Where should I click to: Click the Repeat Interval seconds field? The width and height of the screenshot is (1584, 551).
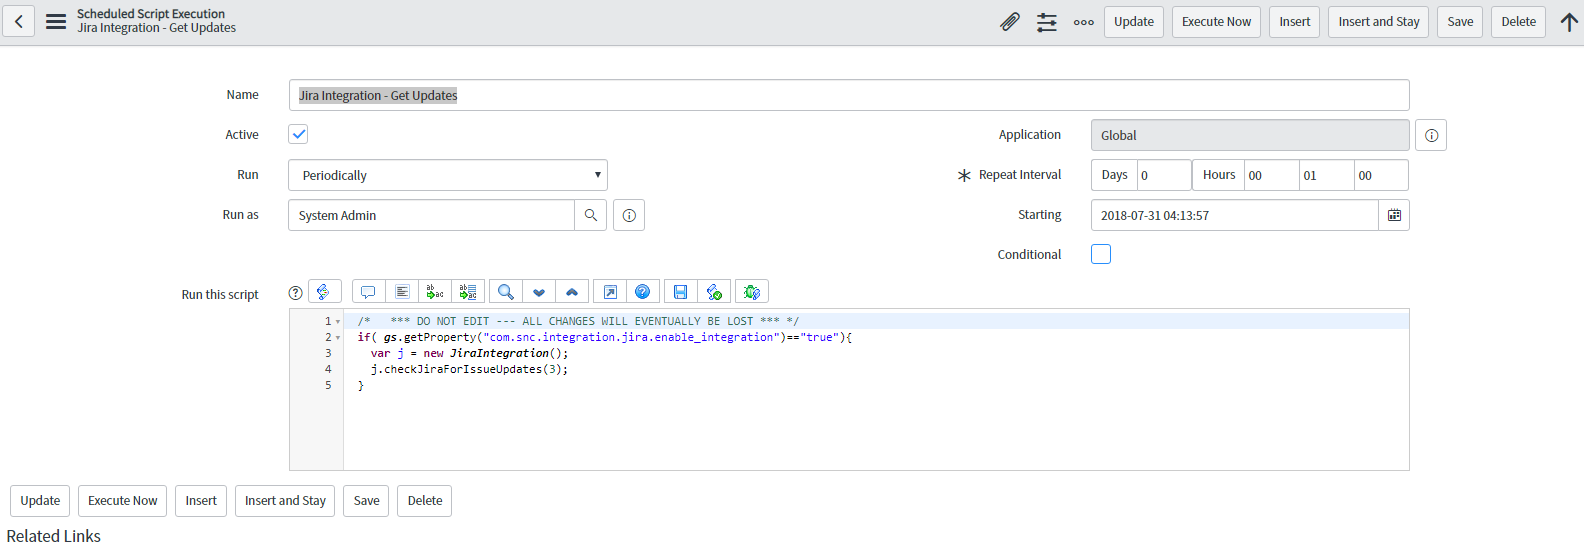(x=1381, y=175)
